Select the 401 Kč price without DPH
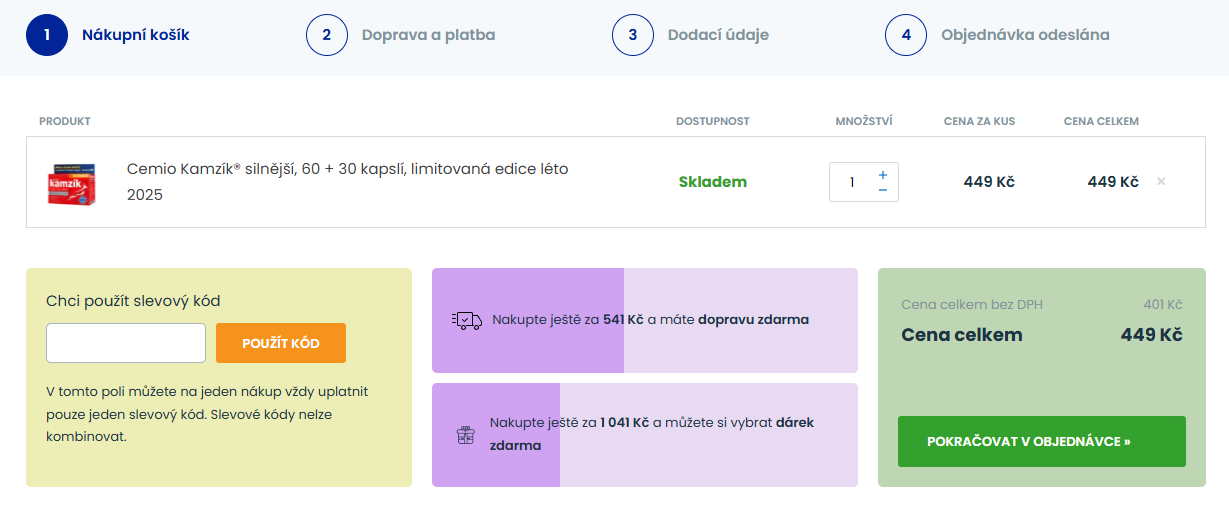Image resolution: width=1229 pixels, height=508 pixels. pos(1163,305)
